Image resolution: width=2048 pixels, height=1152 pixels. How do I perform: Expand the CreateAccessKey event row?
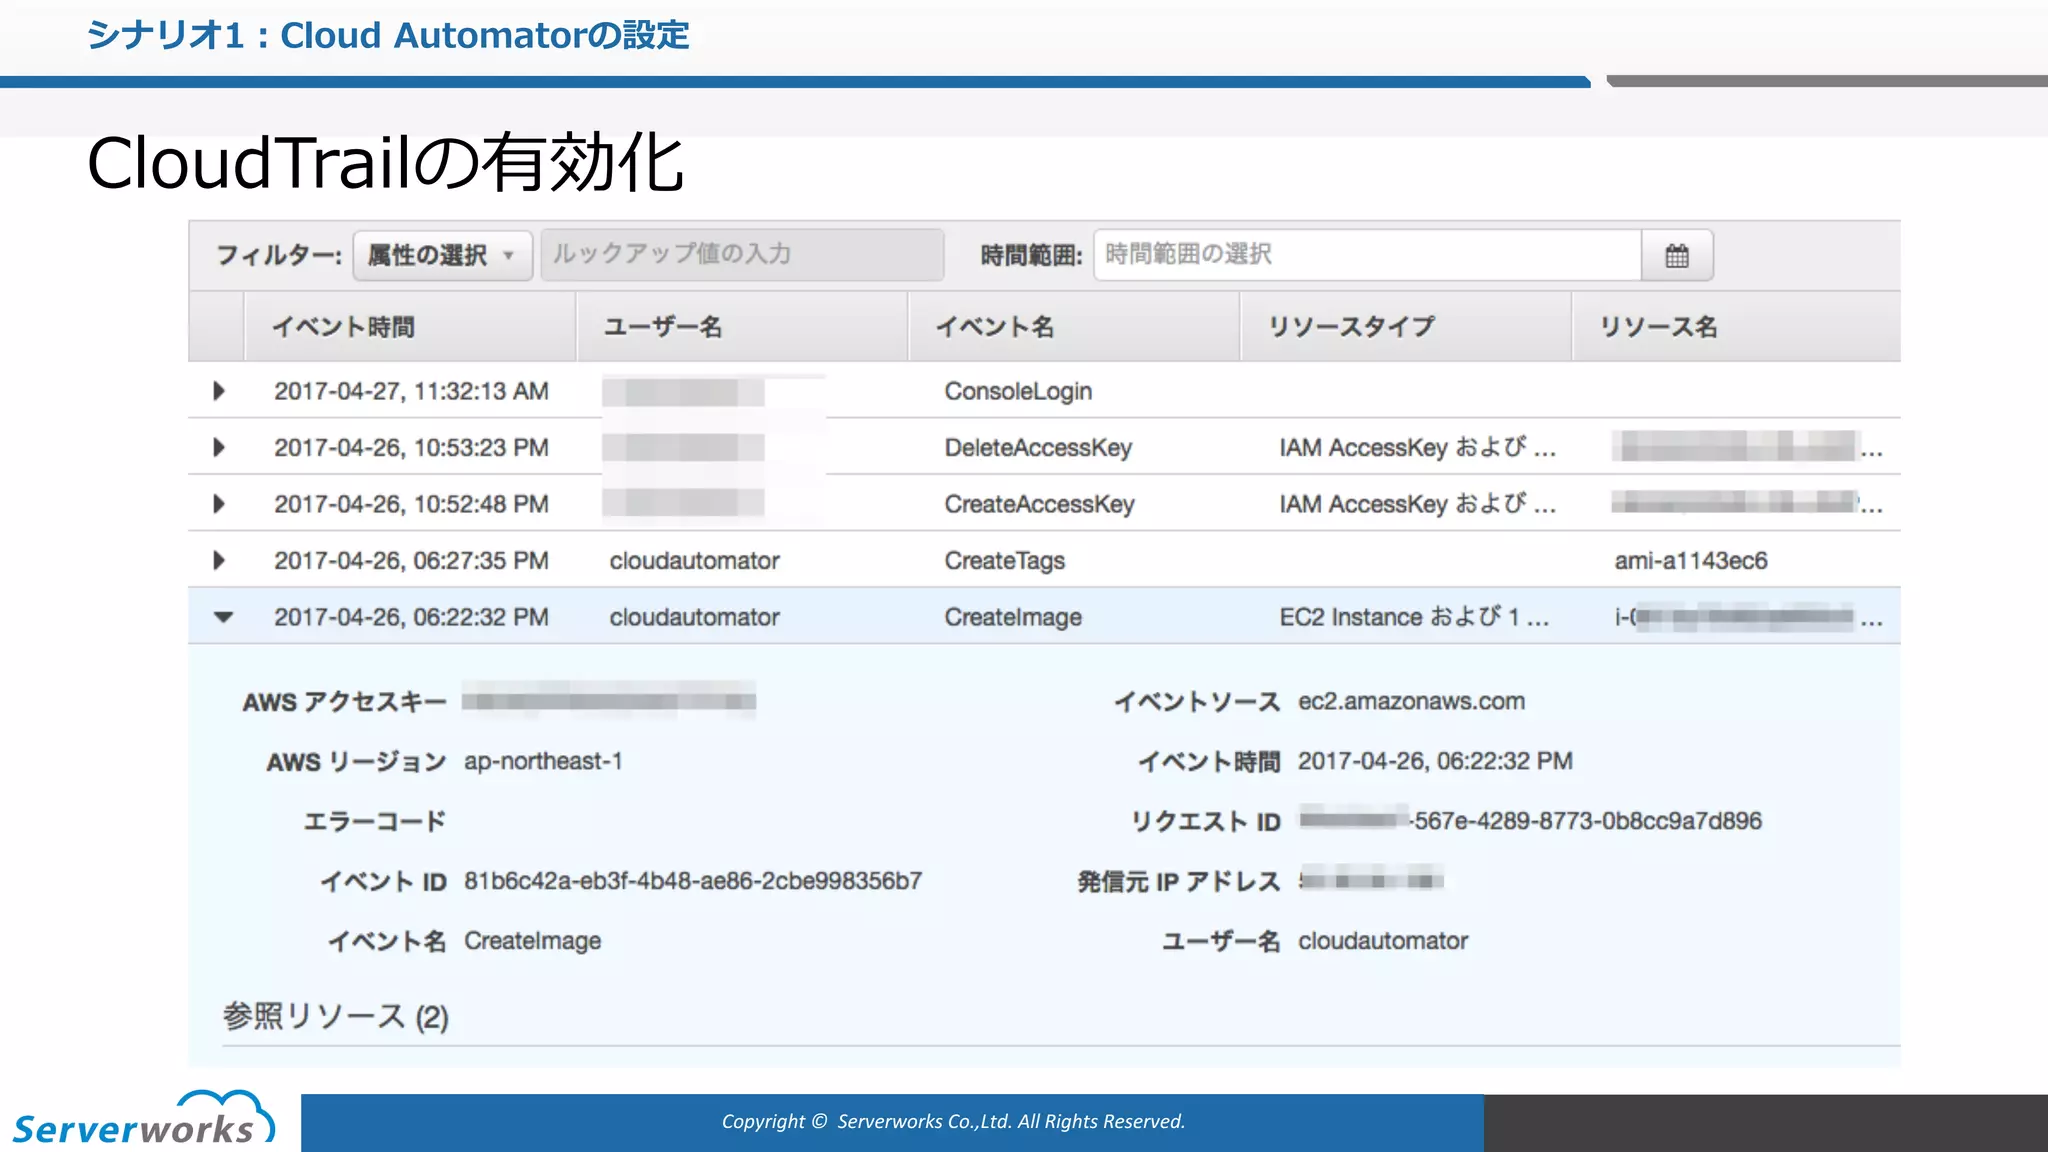tap(219, 504)
